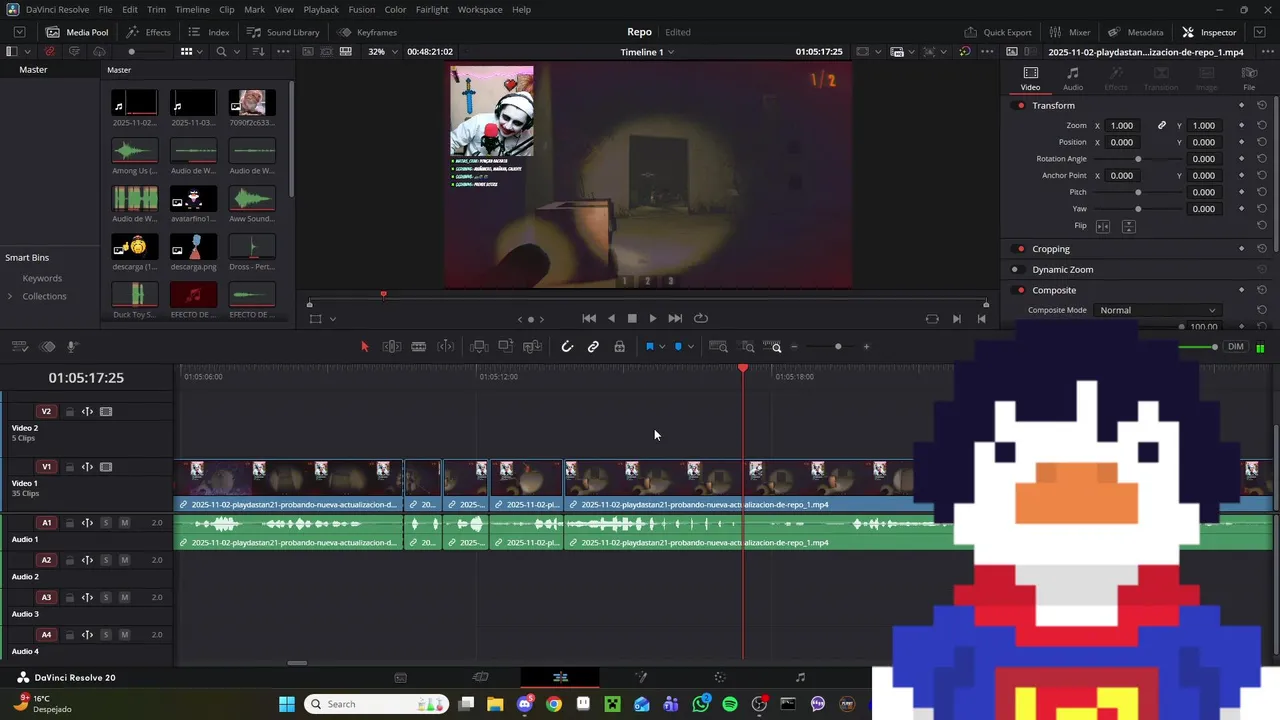Open the Workspace menu

point(480,9)
